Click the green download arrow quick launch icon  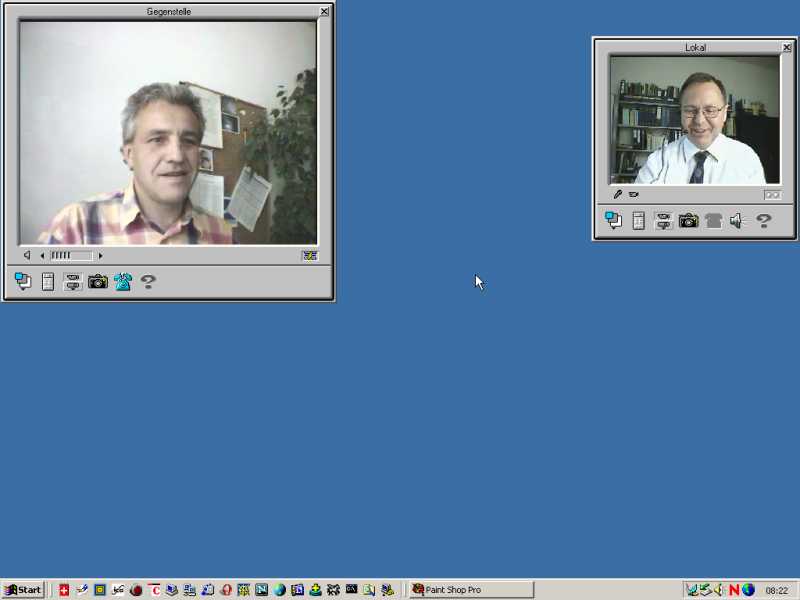(x=315, y=590)
